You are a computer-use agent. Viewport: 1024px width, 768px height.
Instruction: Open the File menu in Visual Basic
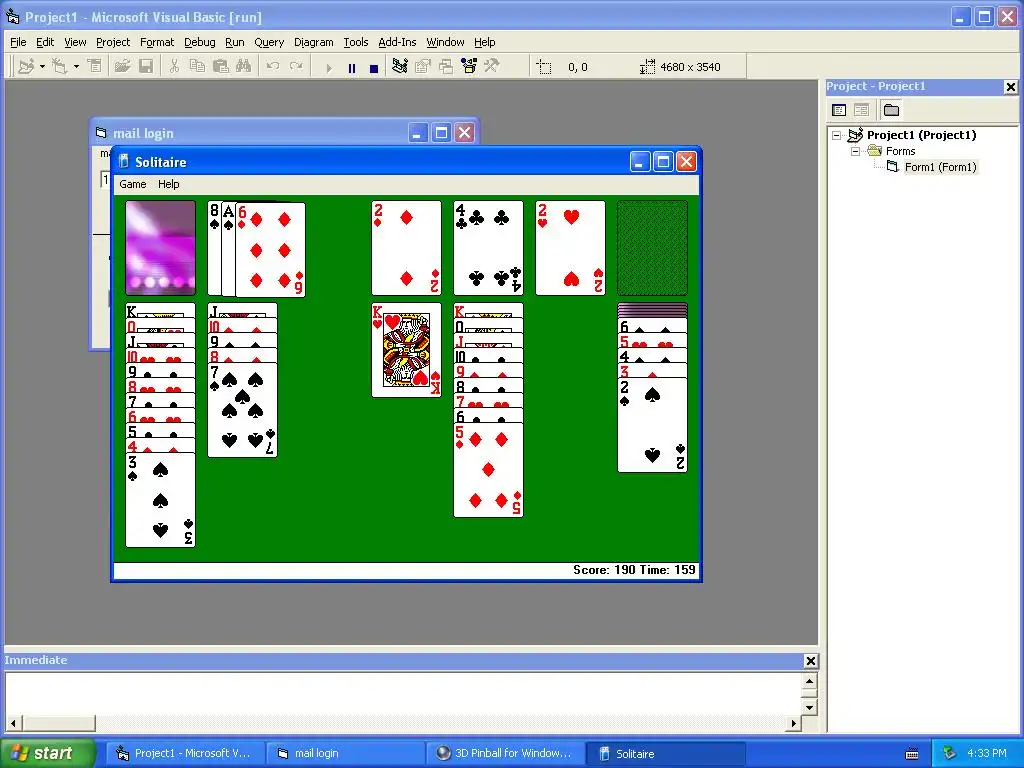pyautogui.click(x=18, y=42)
